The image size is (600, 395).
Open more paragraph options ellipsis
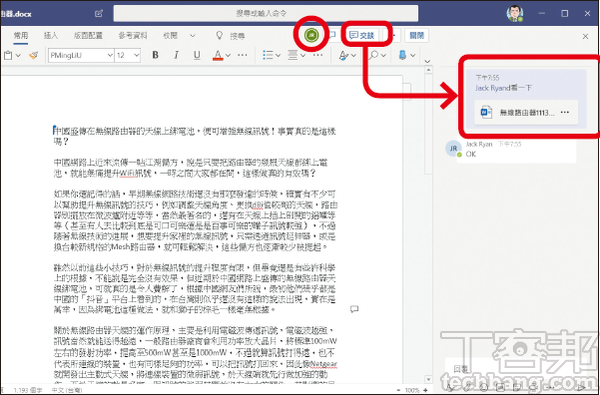(318, 55)
